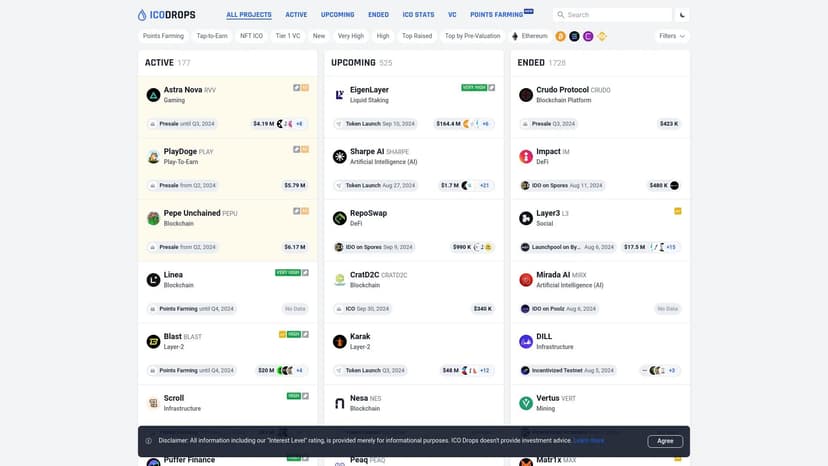
Task: Select the Layer3 project icon
Action: pyautogui.click(x=526, y=218)
